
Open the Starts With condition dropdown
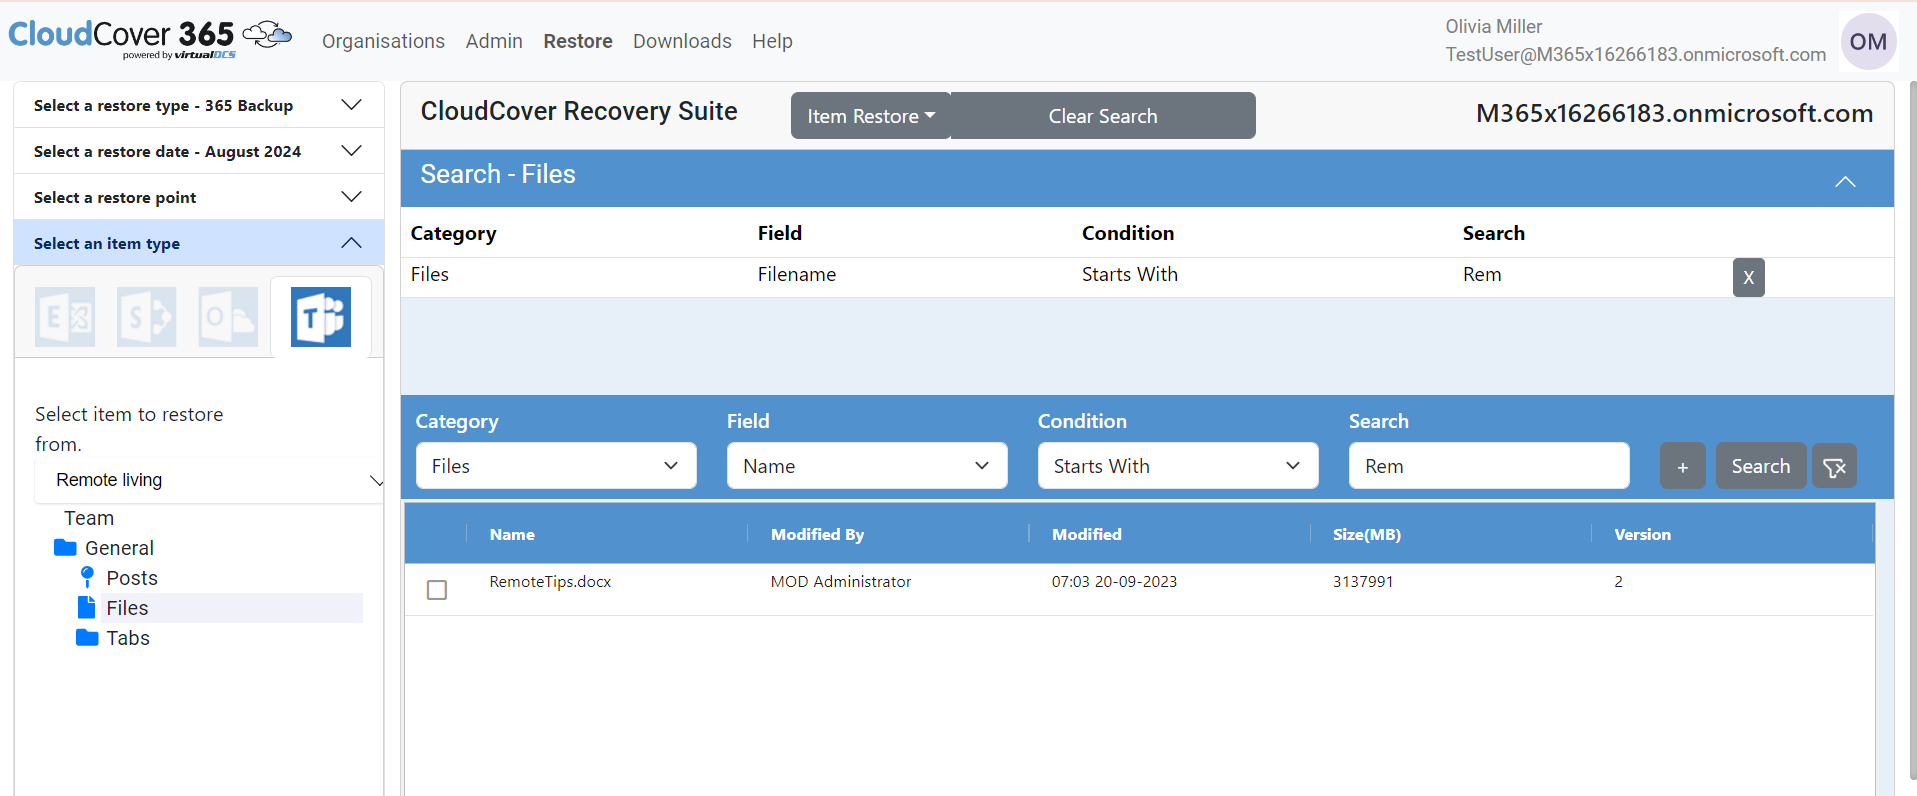[x=1178, y=466]
